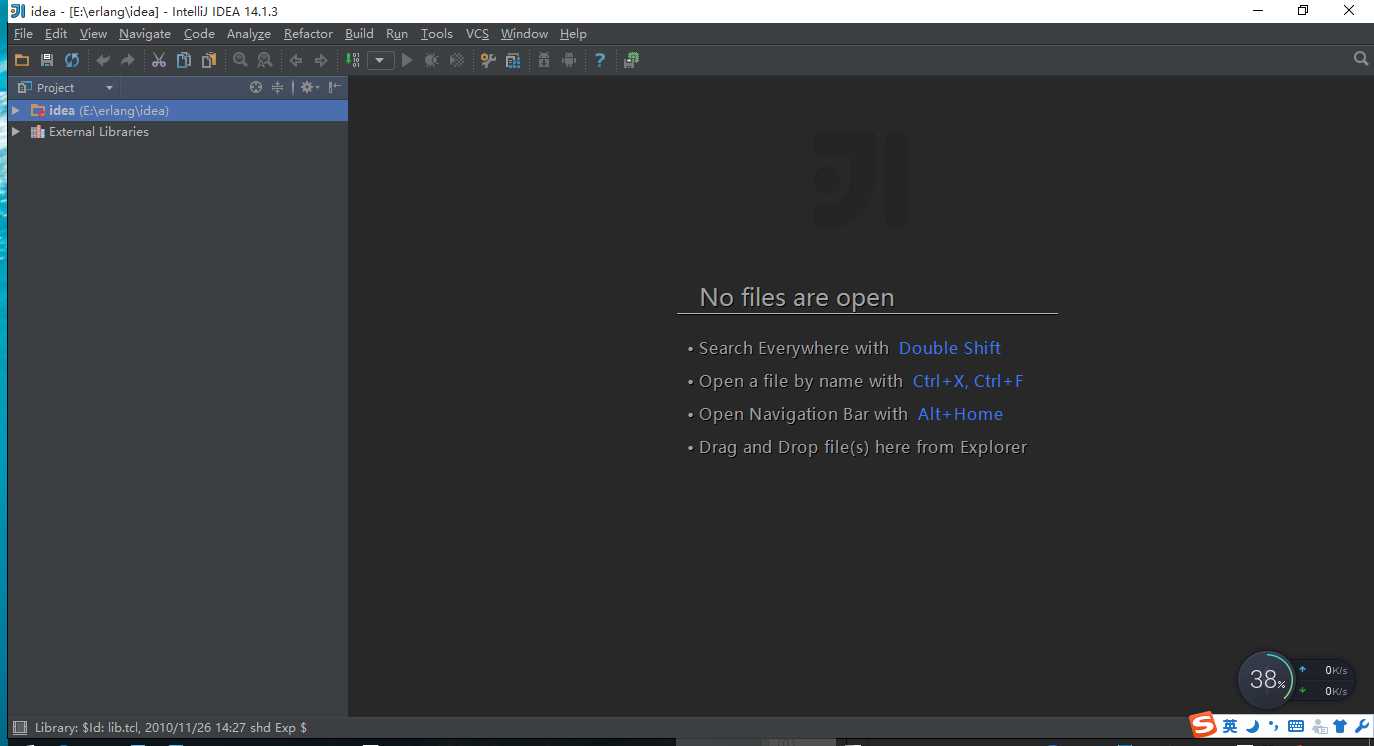
Task: Click the IME wrench settings icon
Action: (x=1361, y=726)
